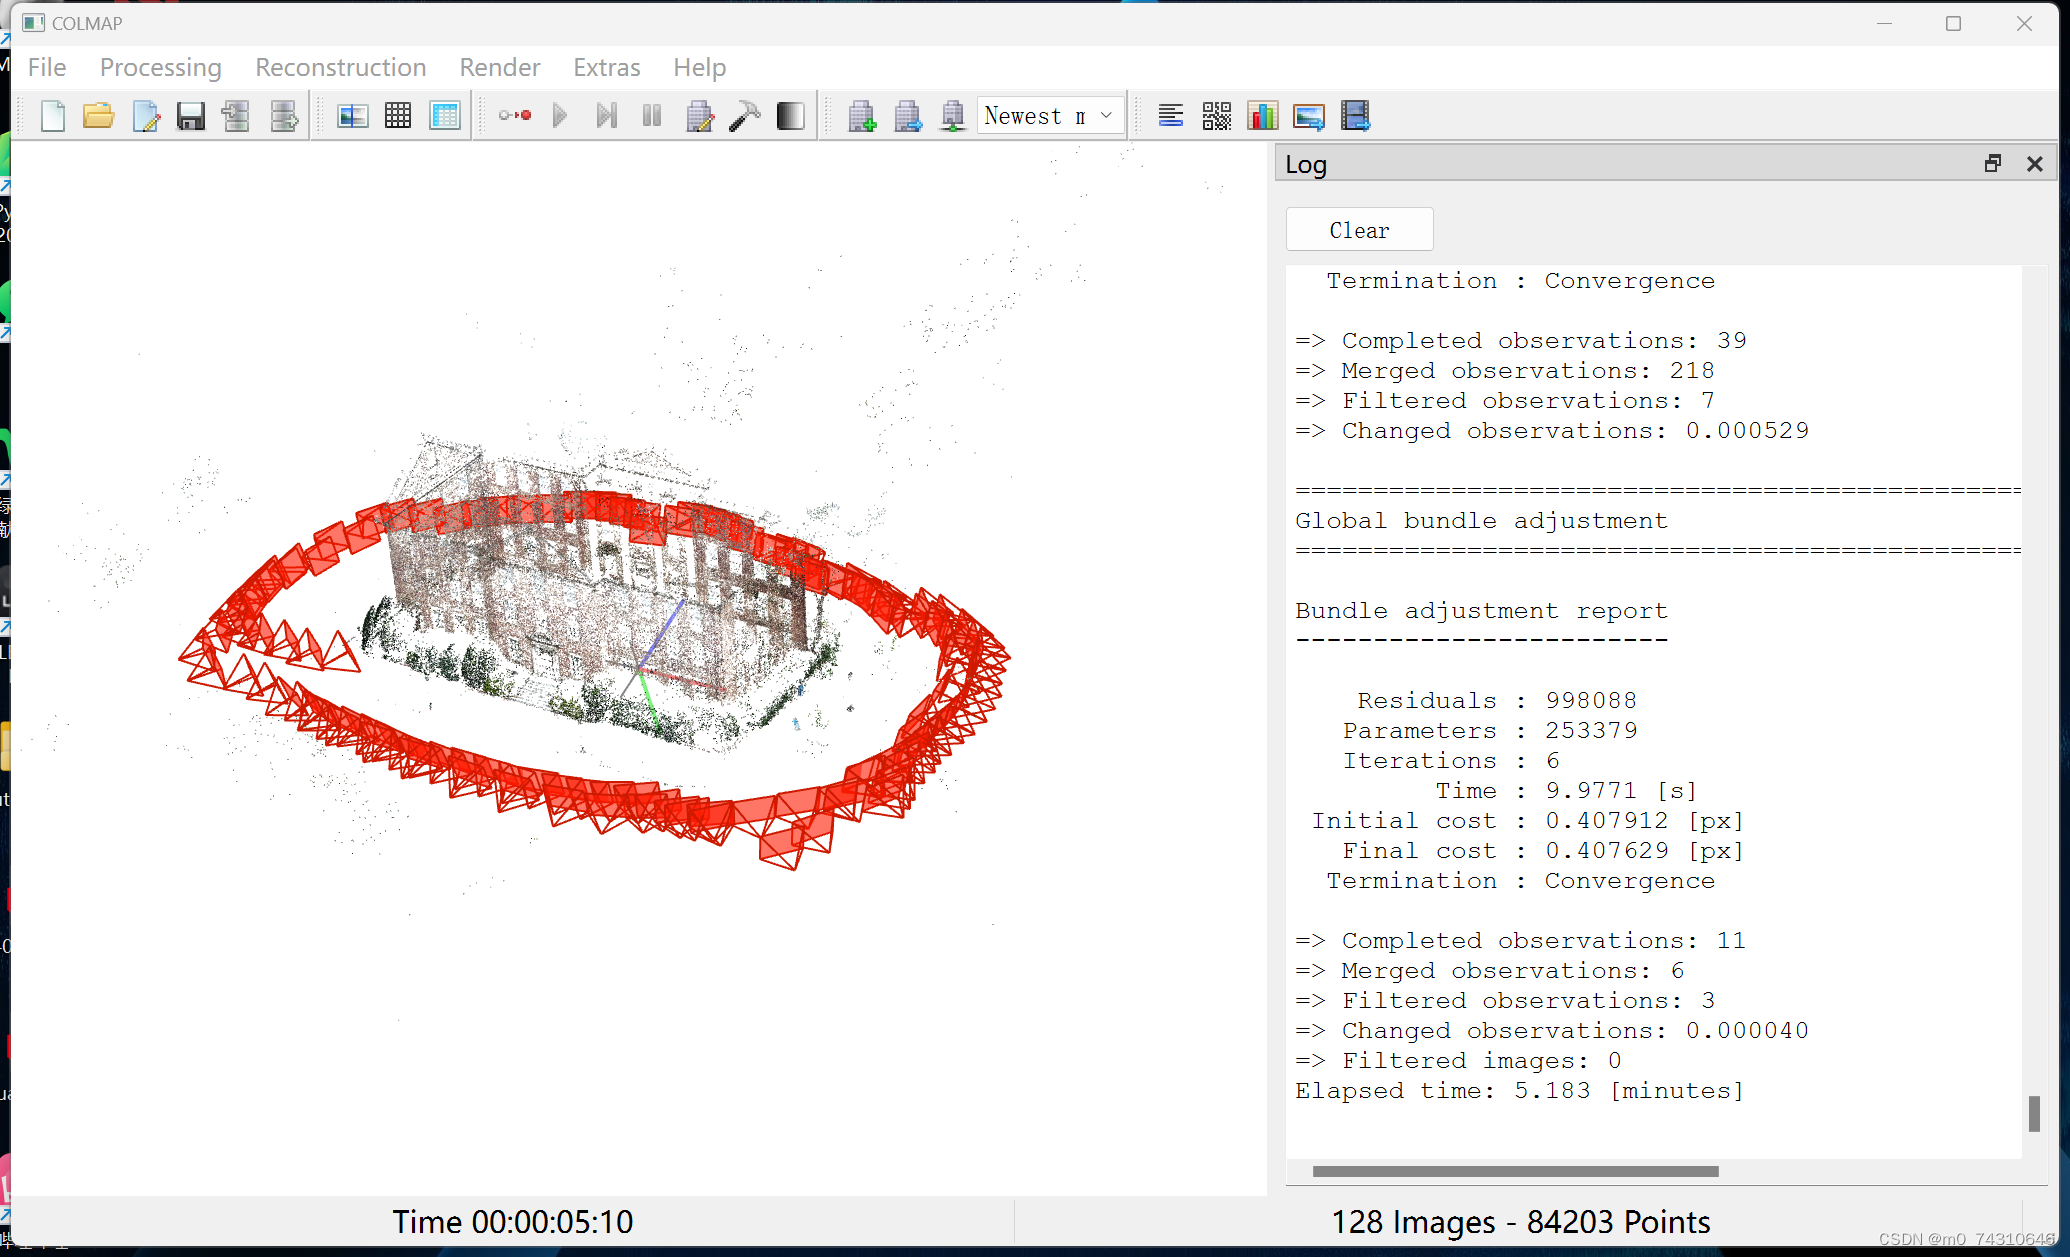Show model statistics bar chart icon
2070x1257 pixels.
click(x=1262, y=116)
